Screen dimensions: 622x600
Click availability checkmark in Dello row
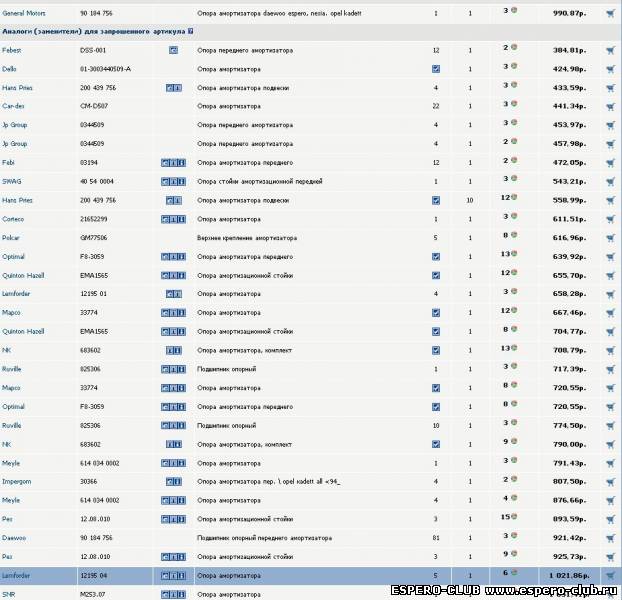pyautogui.click(x=436, y=69)
